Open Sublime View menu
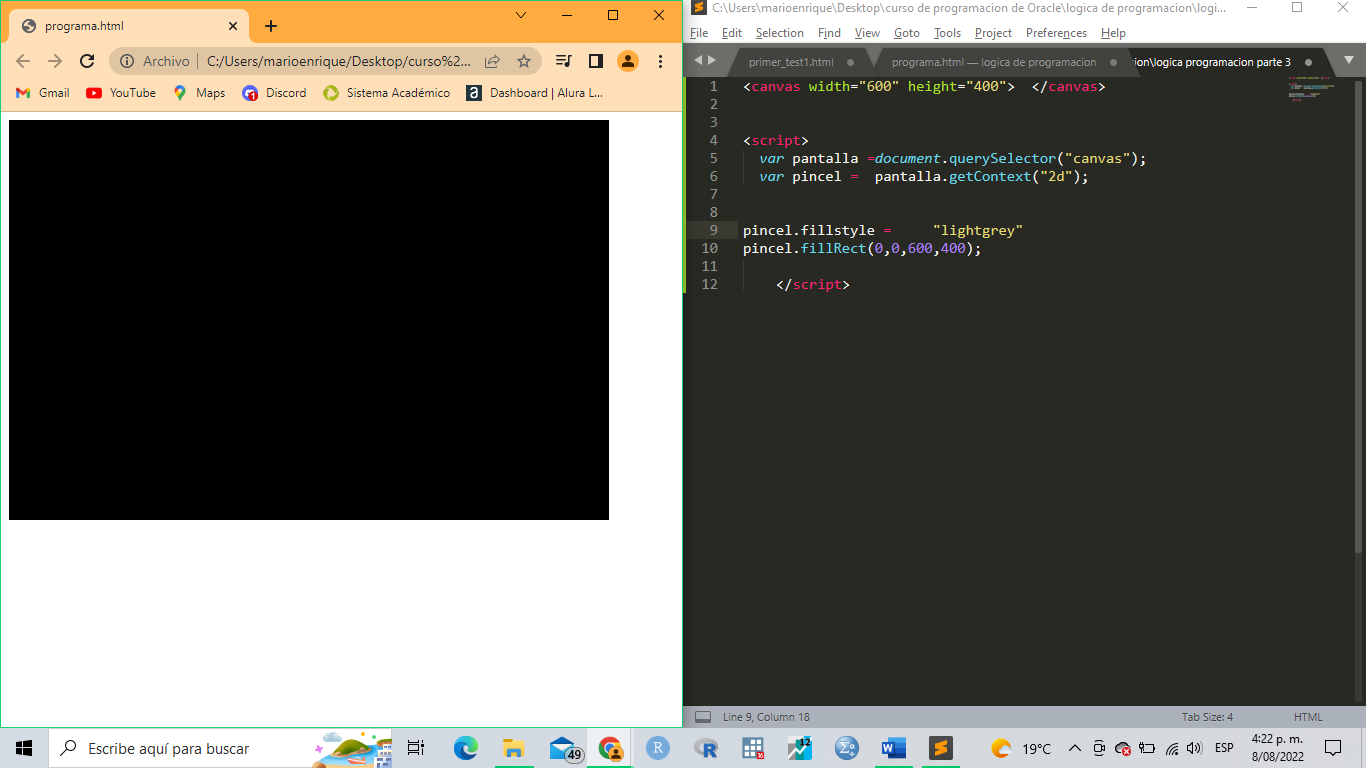The height and width of the screenshot is (768, 1366). [x=867, y=33]
